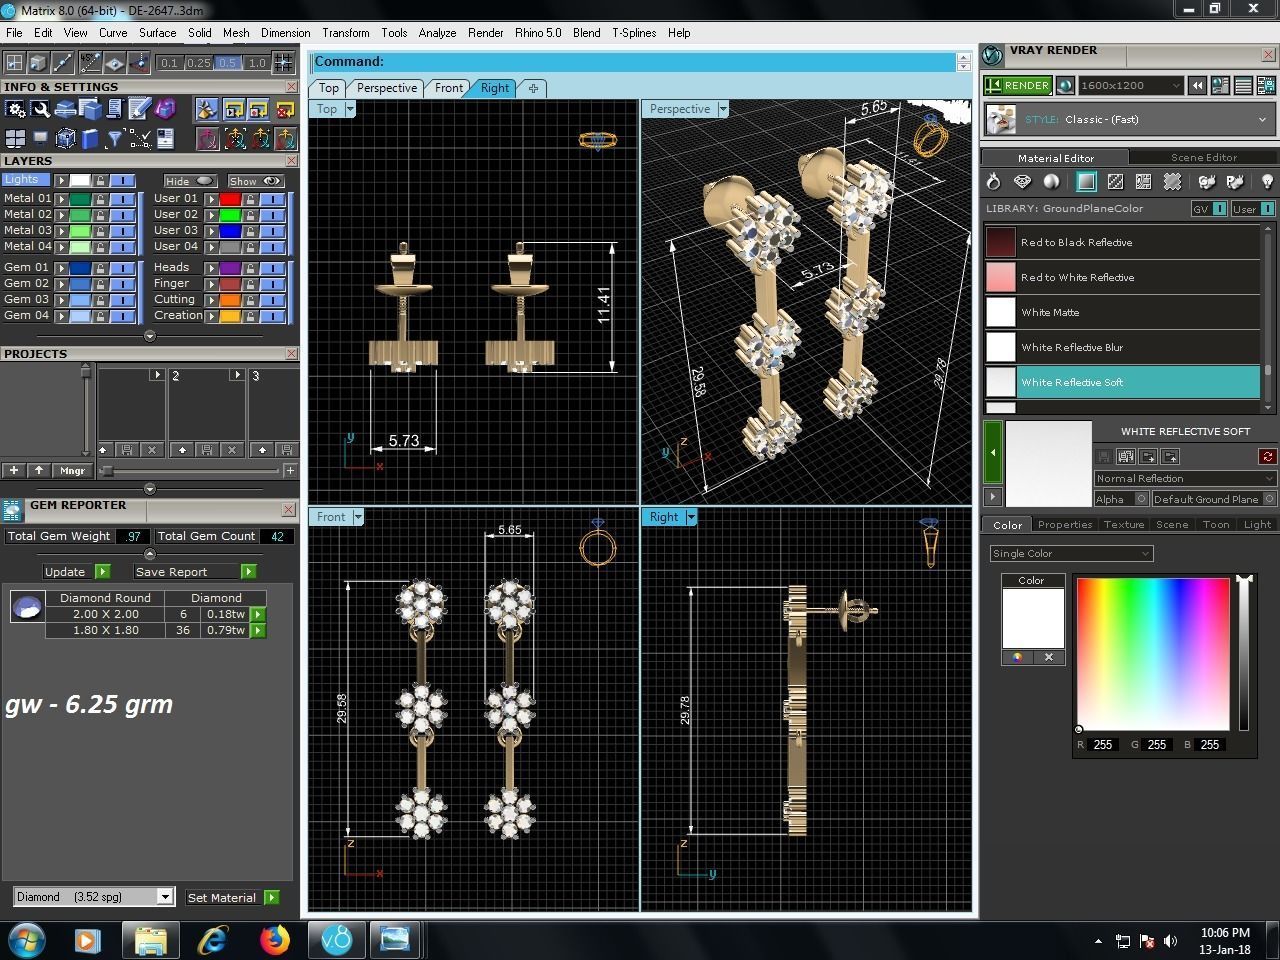Screen dimensions: 1280x960
Task: Toggle the lock on the Metal 01 layer
Action: pos(100,199)
